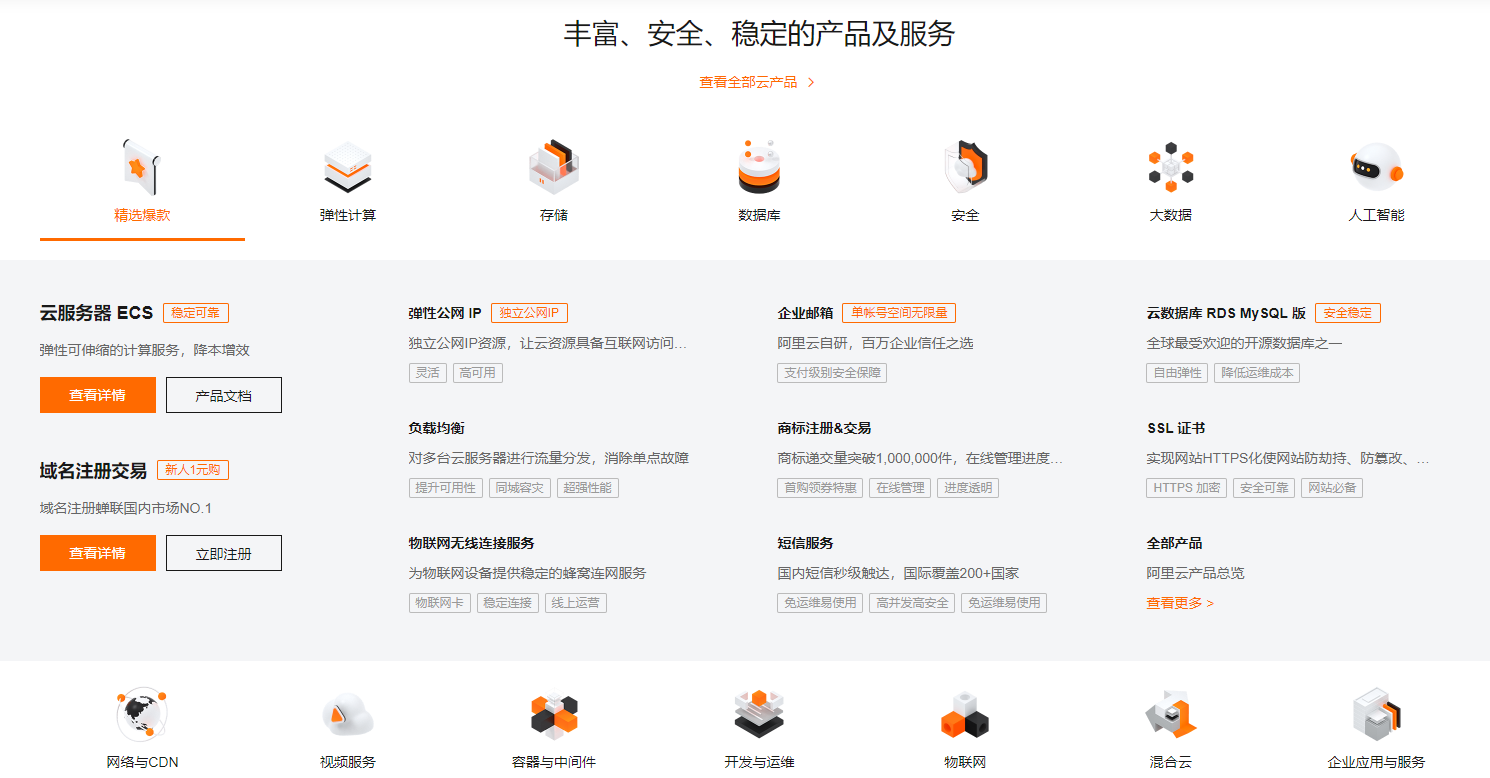The image size is (1490, 778).
Task: Open 云数据库 RDS MySQL 版 link
Action: pos(1226,313)
